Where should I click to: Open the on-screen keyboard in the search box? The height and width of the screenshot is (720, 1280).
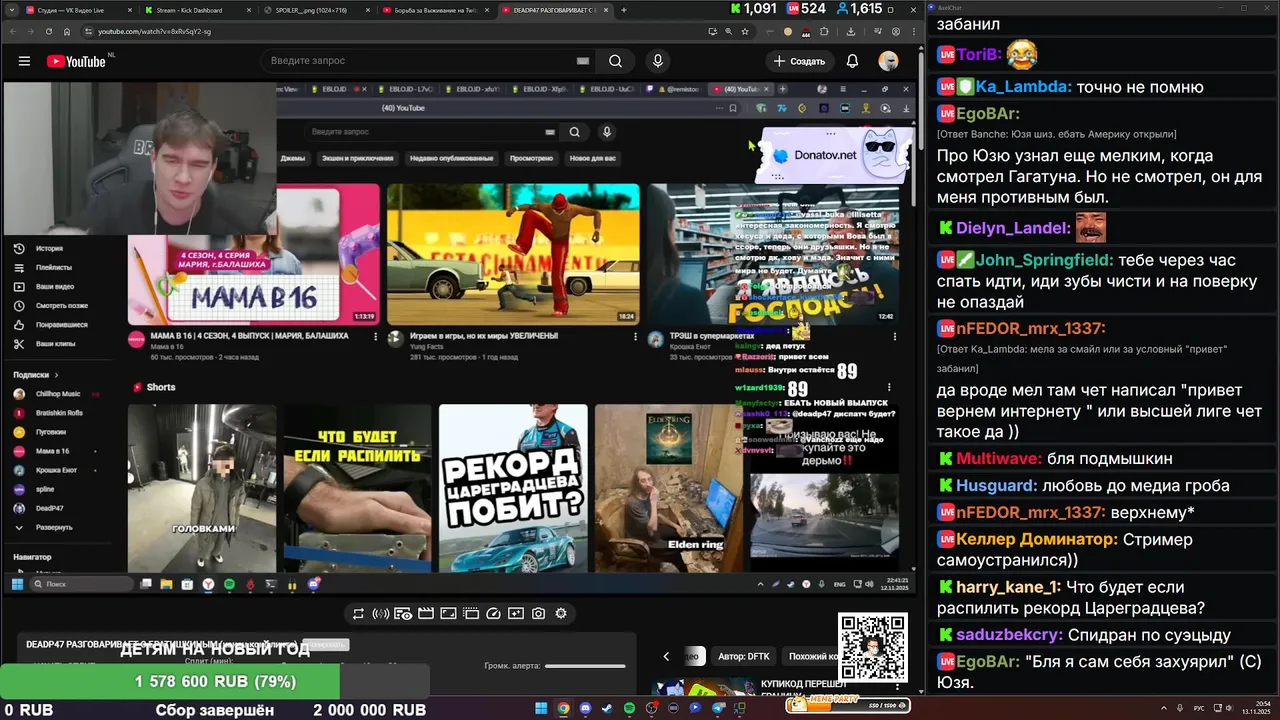pyautogui.click(x=583, y=61)
